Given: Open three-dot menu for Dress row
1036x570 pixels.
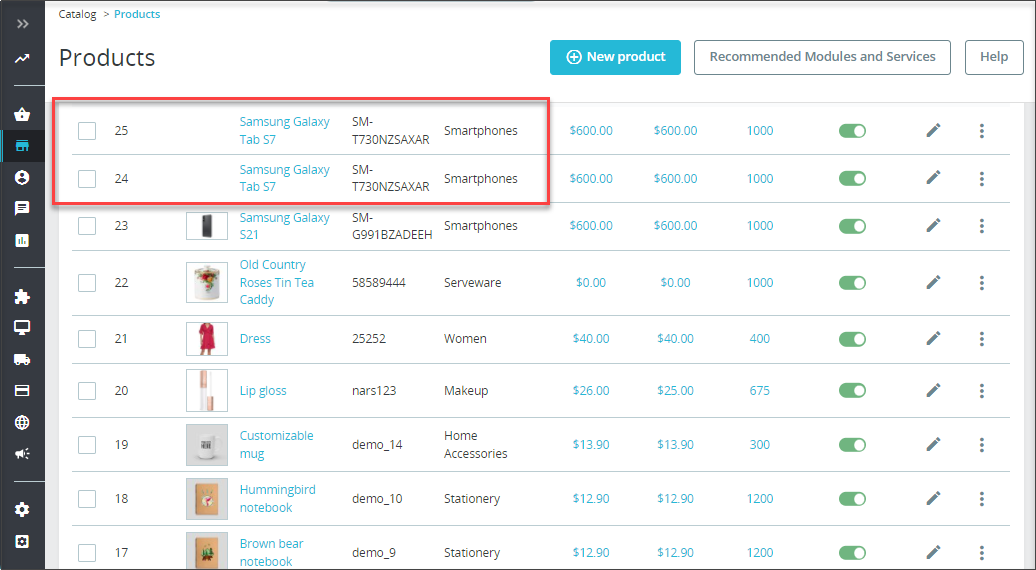Looking at the screenshot, I should 982,339.
